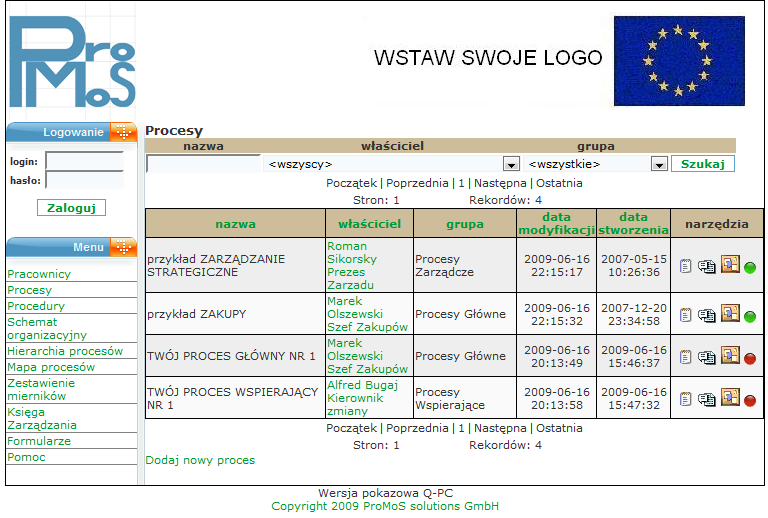Click notepad icon in ZARZĄDZANIE STRATEGICZNE row
The width and height of the screenshot is (768, 518).
tap(686, 266)
